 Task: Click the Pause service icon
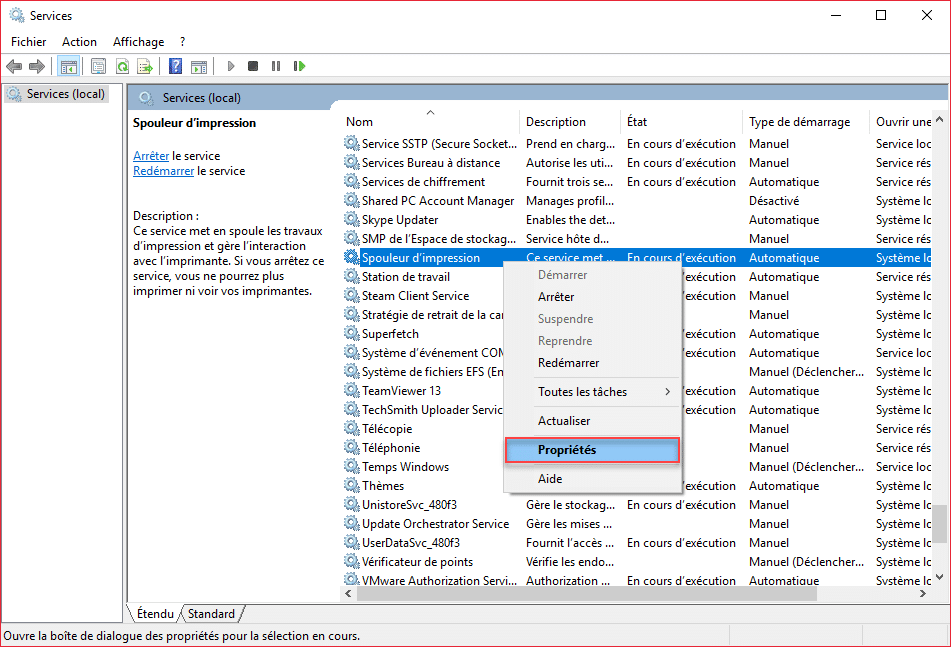tap(276, 66)
